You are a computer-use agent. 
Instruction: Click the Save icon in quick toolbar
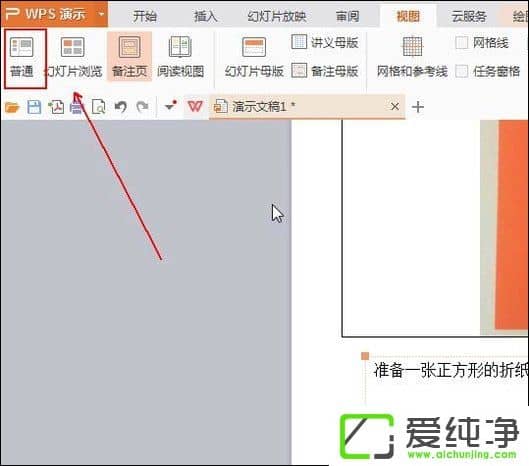34,107
